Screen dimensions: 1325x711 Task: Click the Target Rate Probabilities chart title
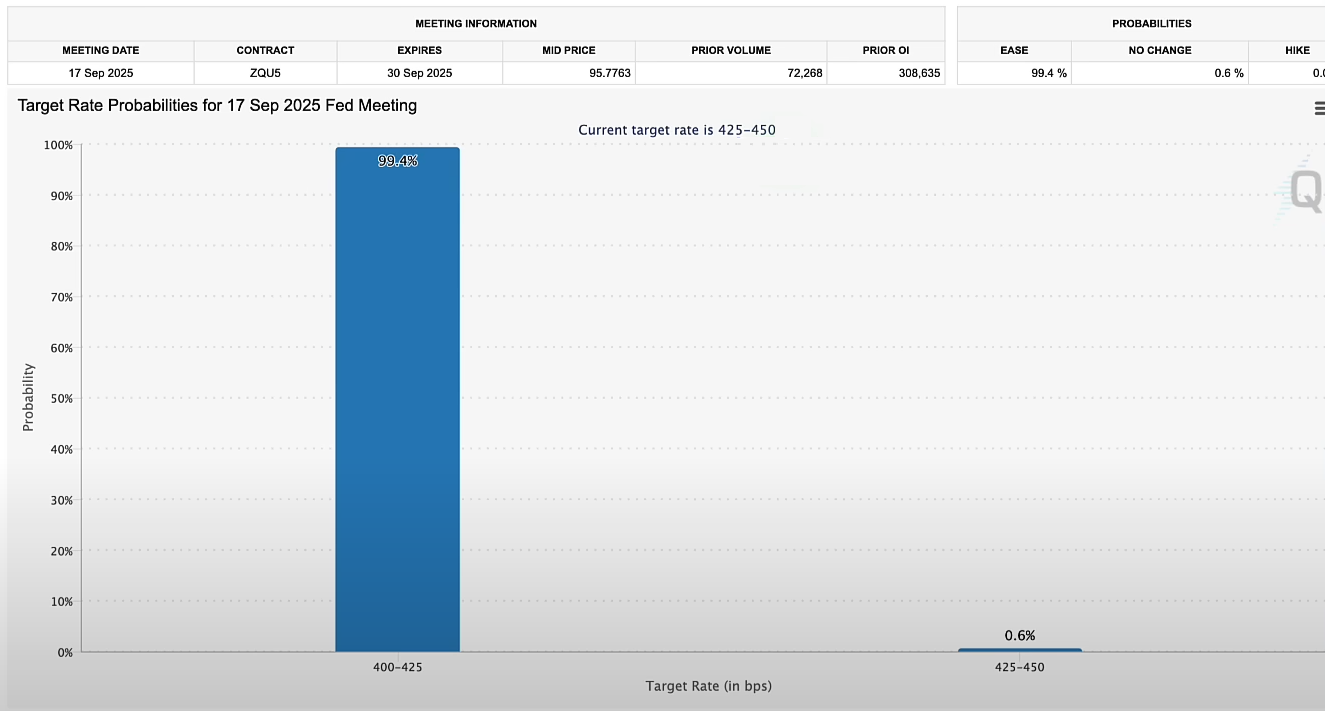217,105
